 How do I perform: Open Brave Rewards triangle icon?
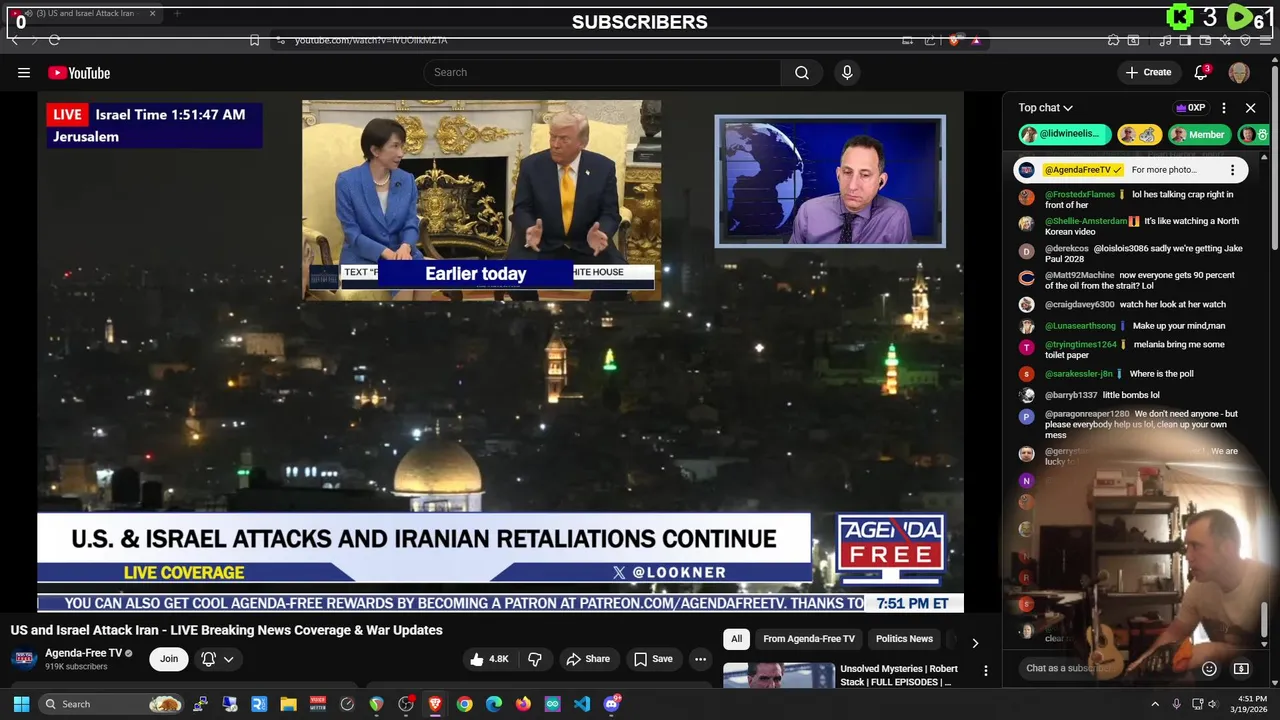click(976, 40)
